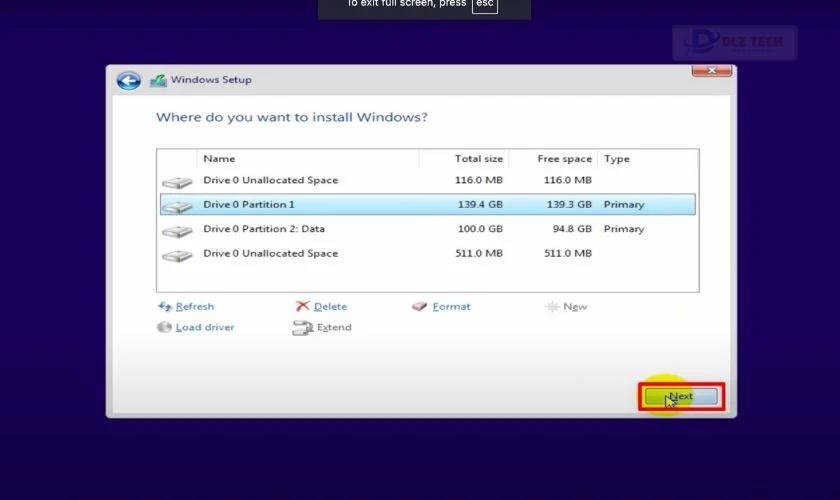The width and height of the screenshot is (840, 500).
Task: Click the 511.0 MB total size value
Action: pyautogui.click(x=479, y=253)
